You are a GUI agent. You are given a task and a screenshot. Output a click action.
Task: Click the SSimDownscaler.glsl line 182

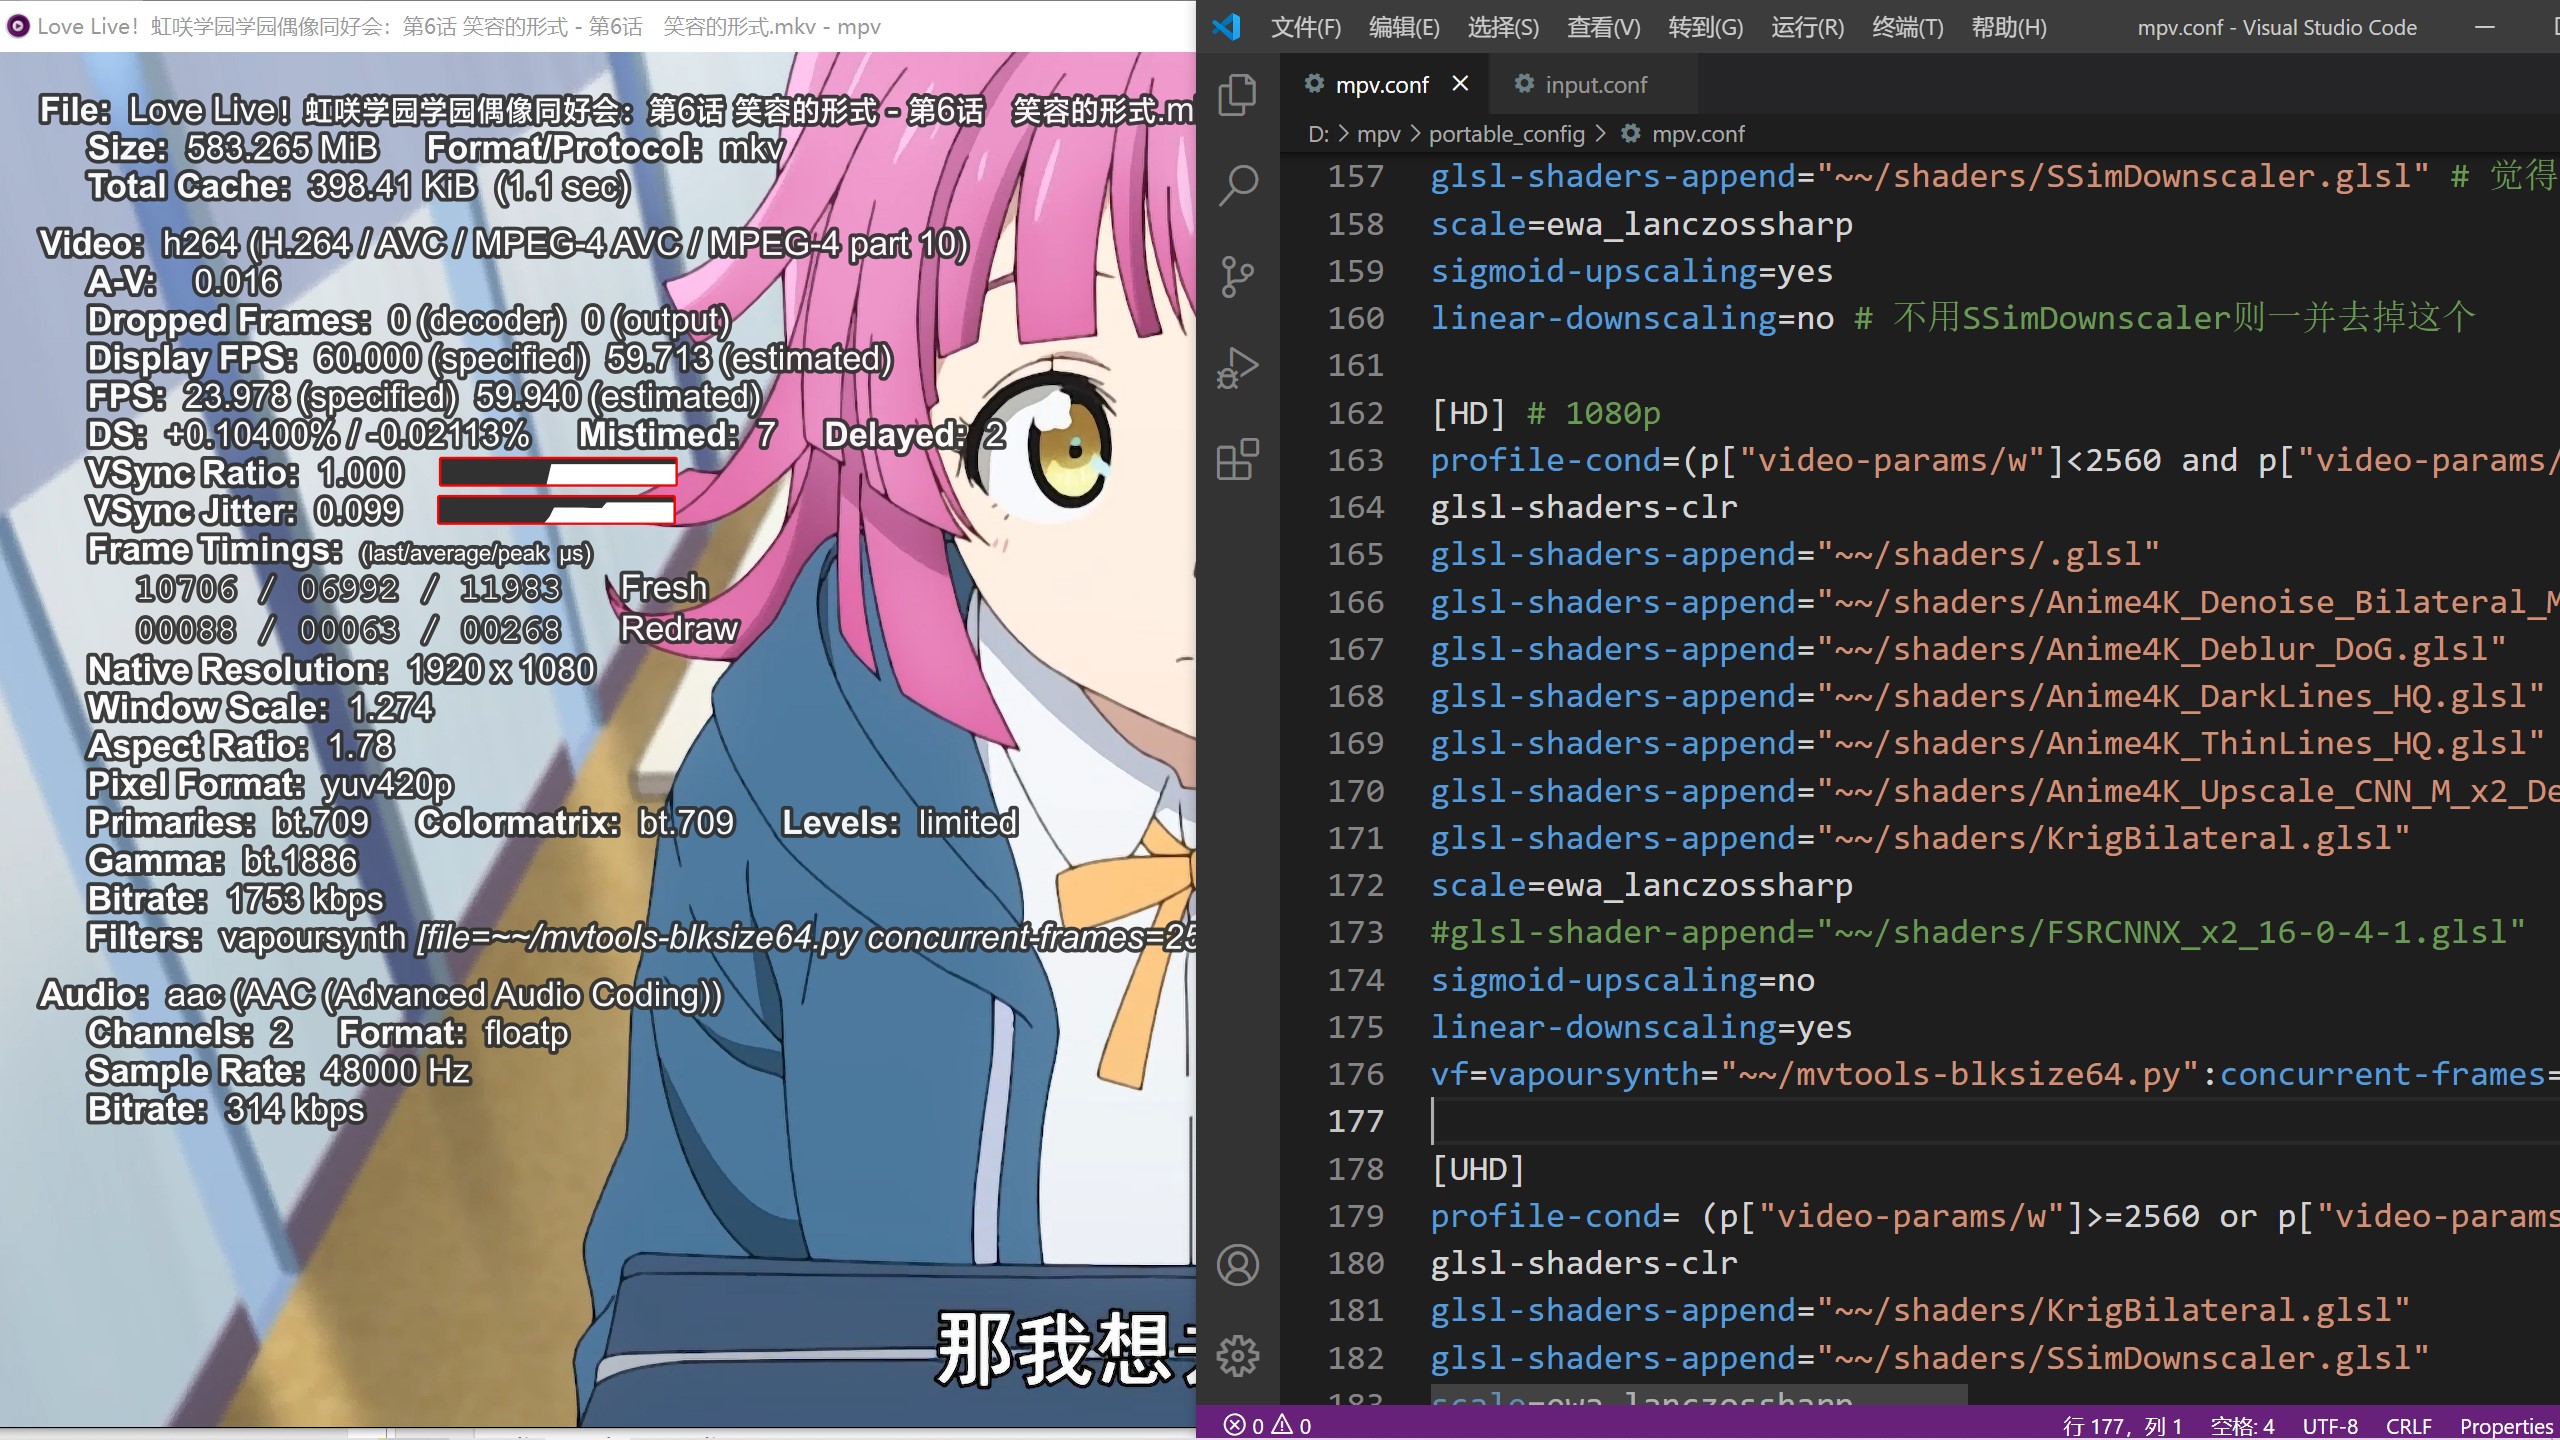point(1930,1358)
